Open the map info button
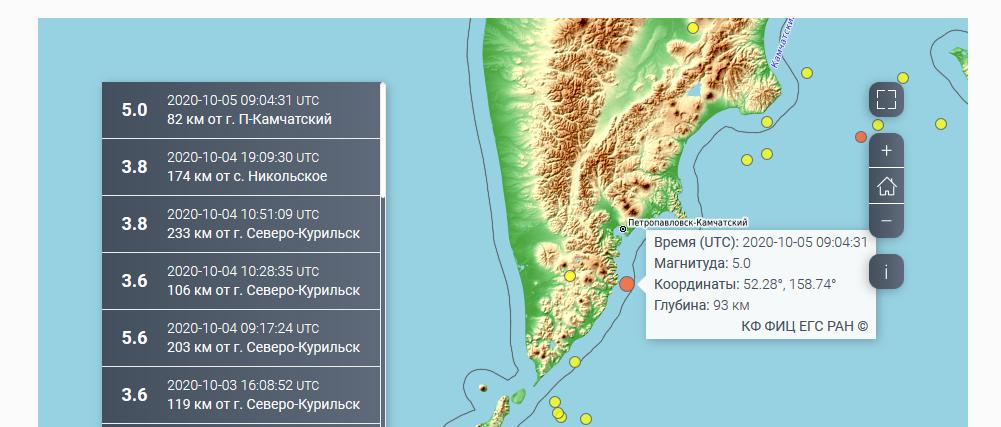The image size is (1001, 427). [x=886, y=271]
